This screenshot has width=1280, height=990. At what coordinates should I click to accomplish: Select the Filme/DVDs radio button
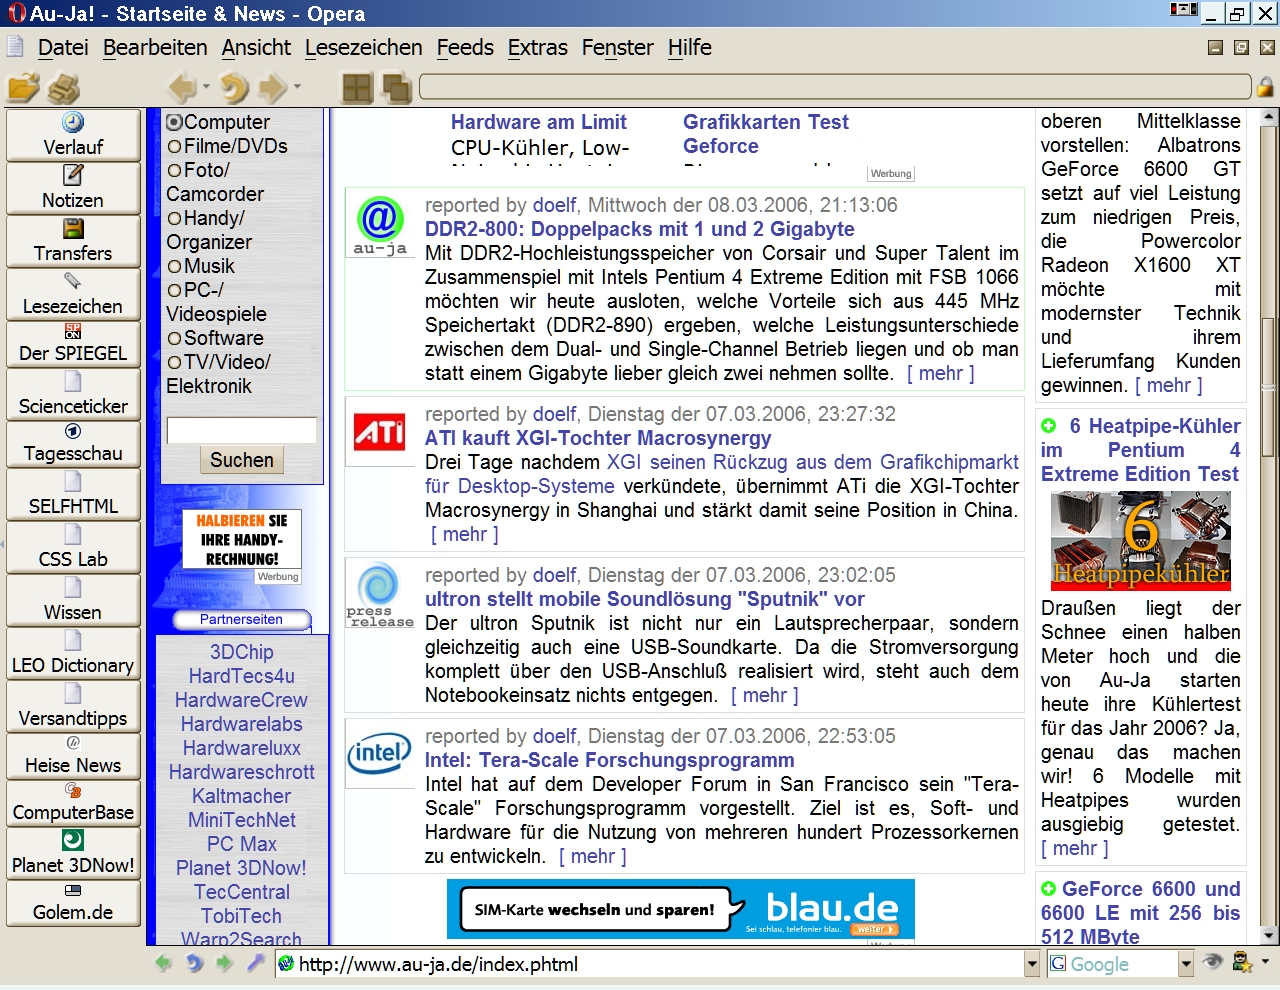pyautogui.click(x=174, y=146)
